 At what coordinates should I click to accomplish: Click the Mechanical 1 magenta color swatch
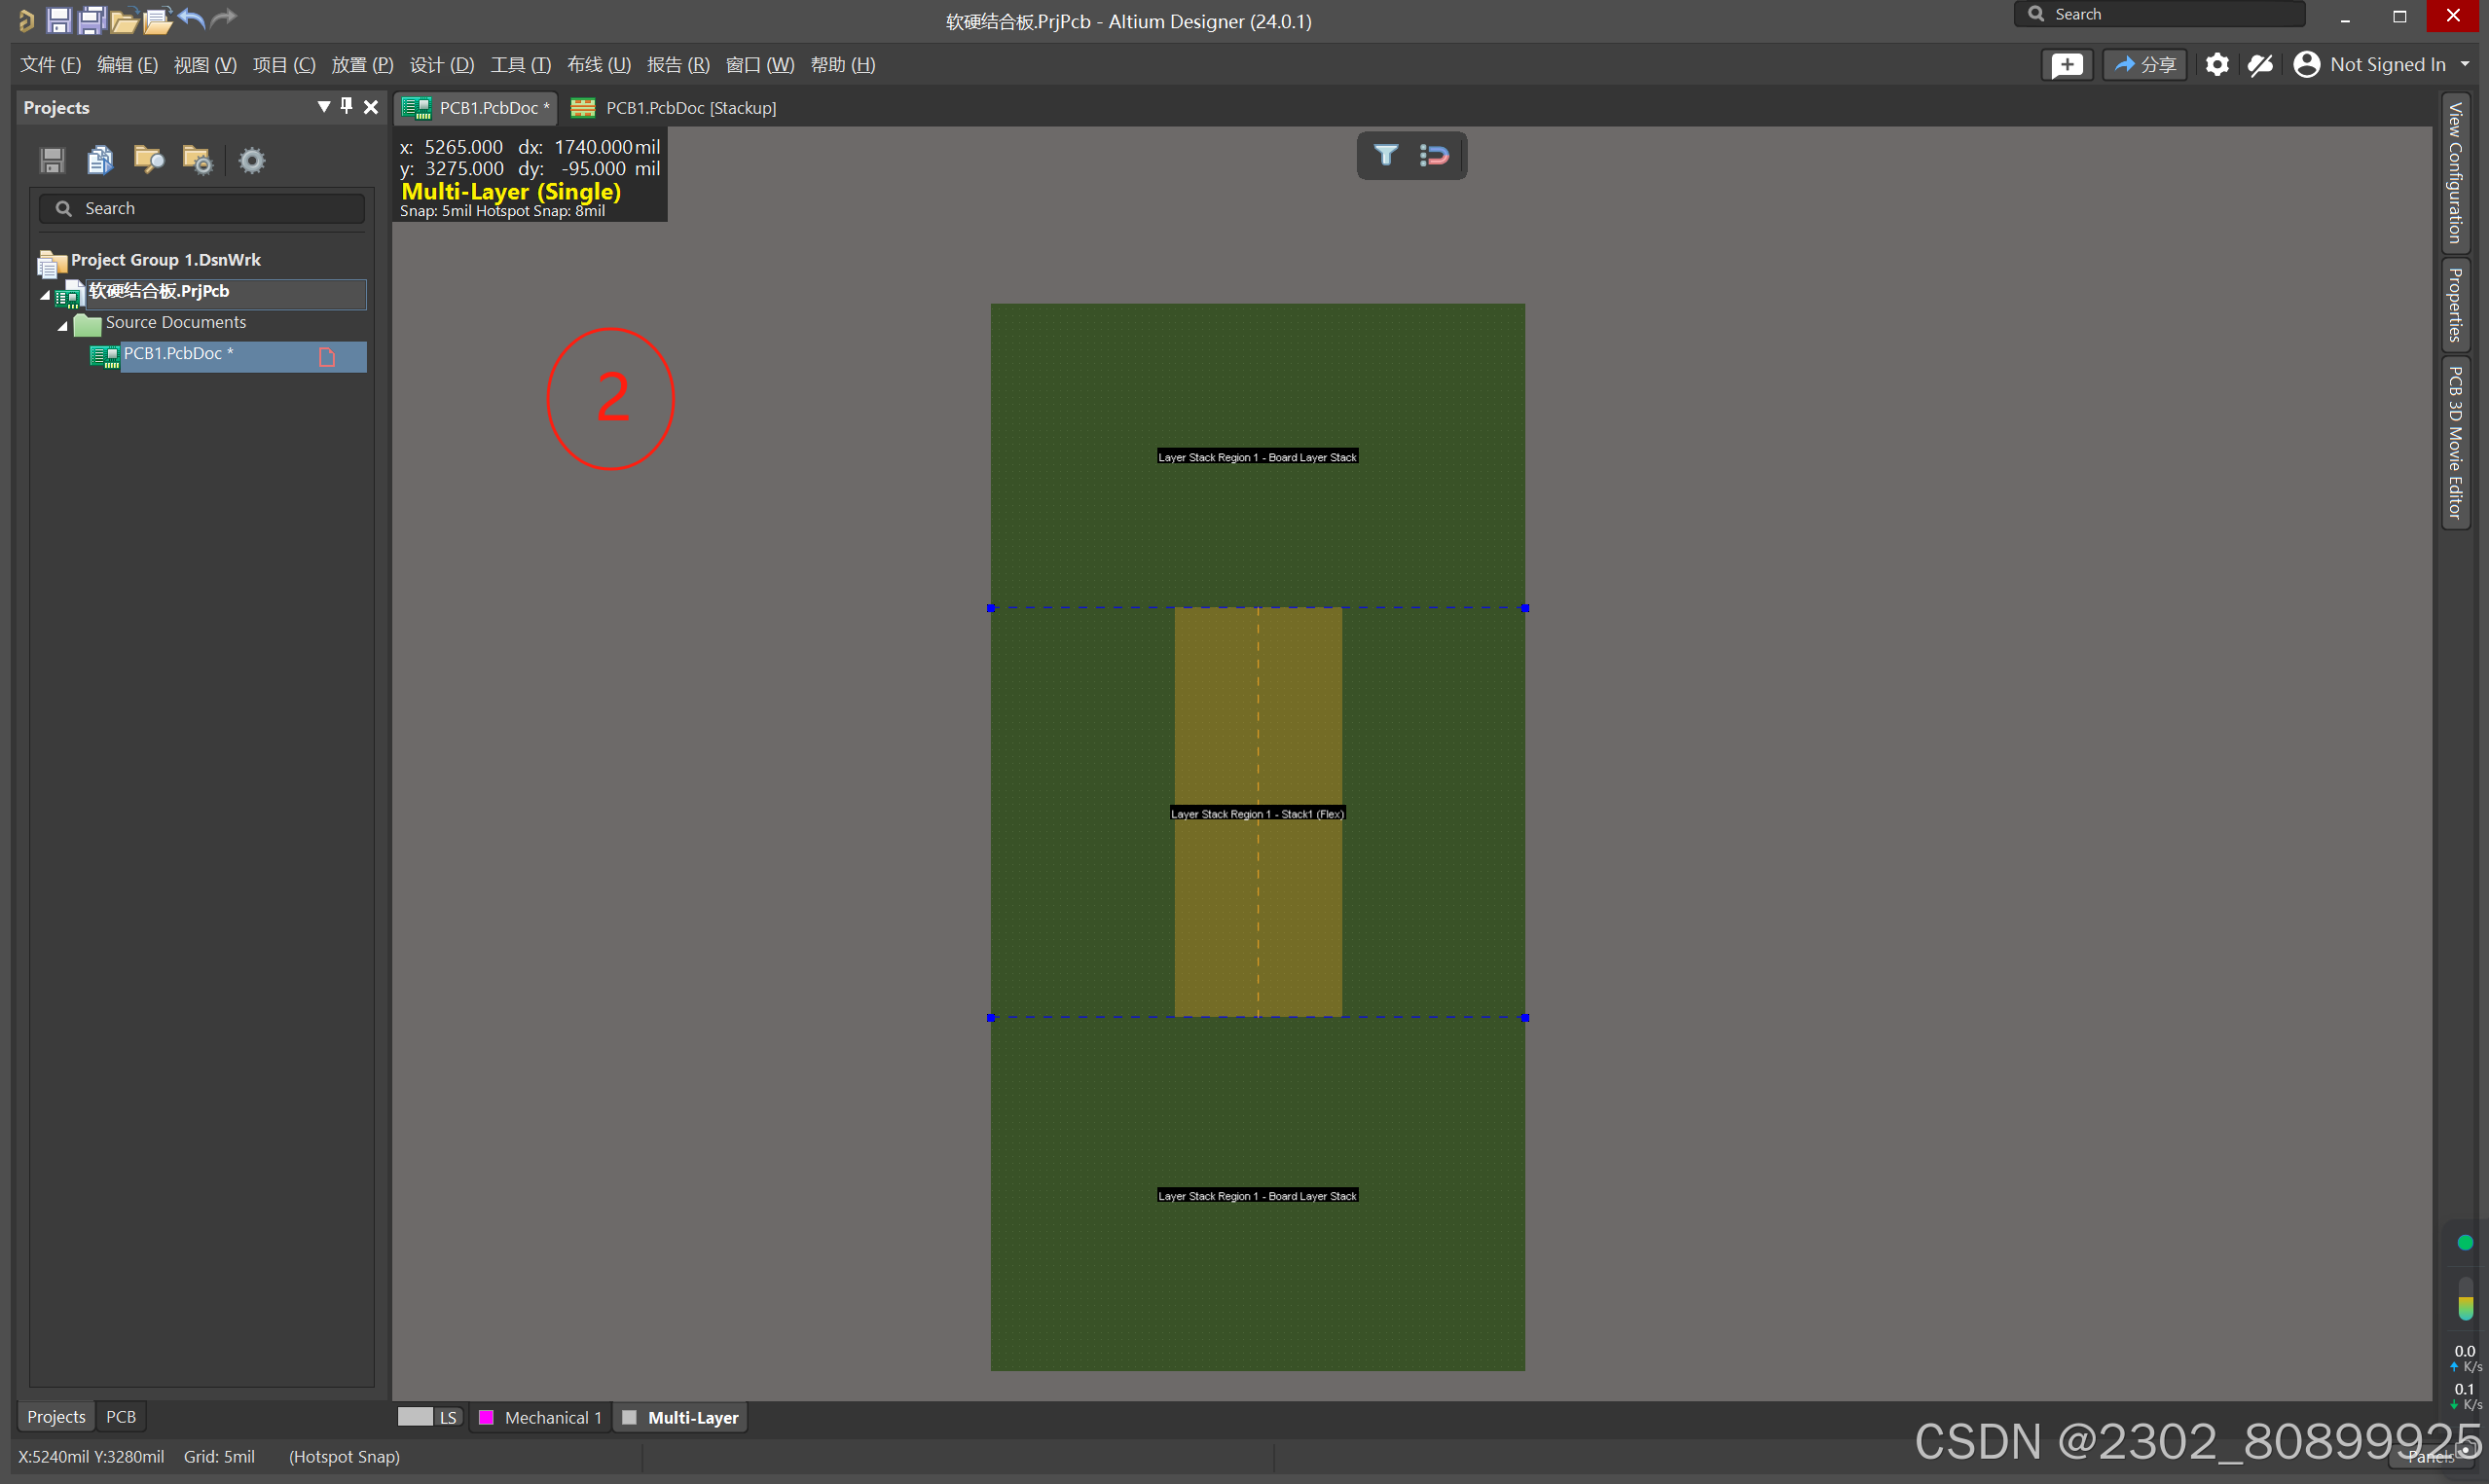click(x=487, y=1417)
